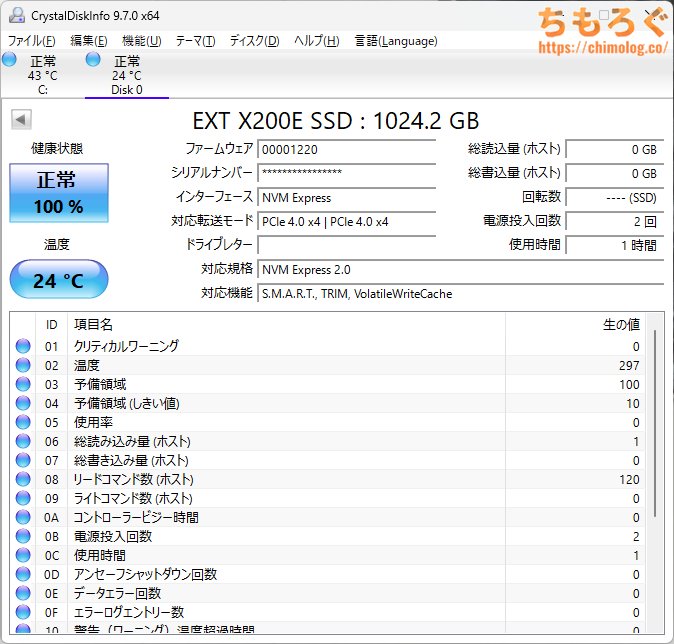This screenshot has height=644, width=674.
Task: Select the Disk 0 tab at 24 °C
Action: click(127, 75)
